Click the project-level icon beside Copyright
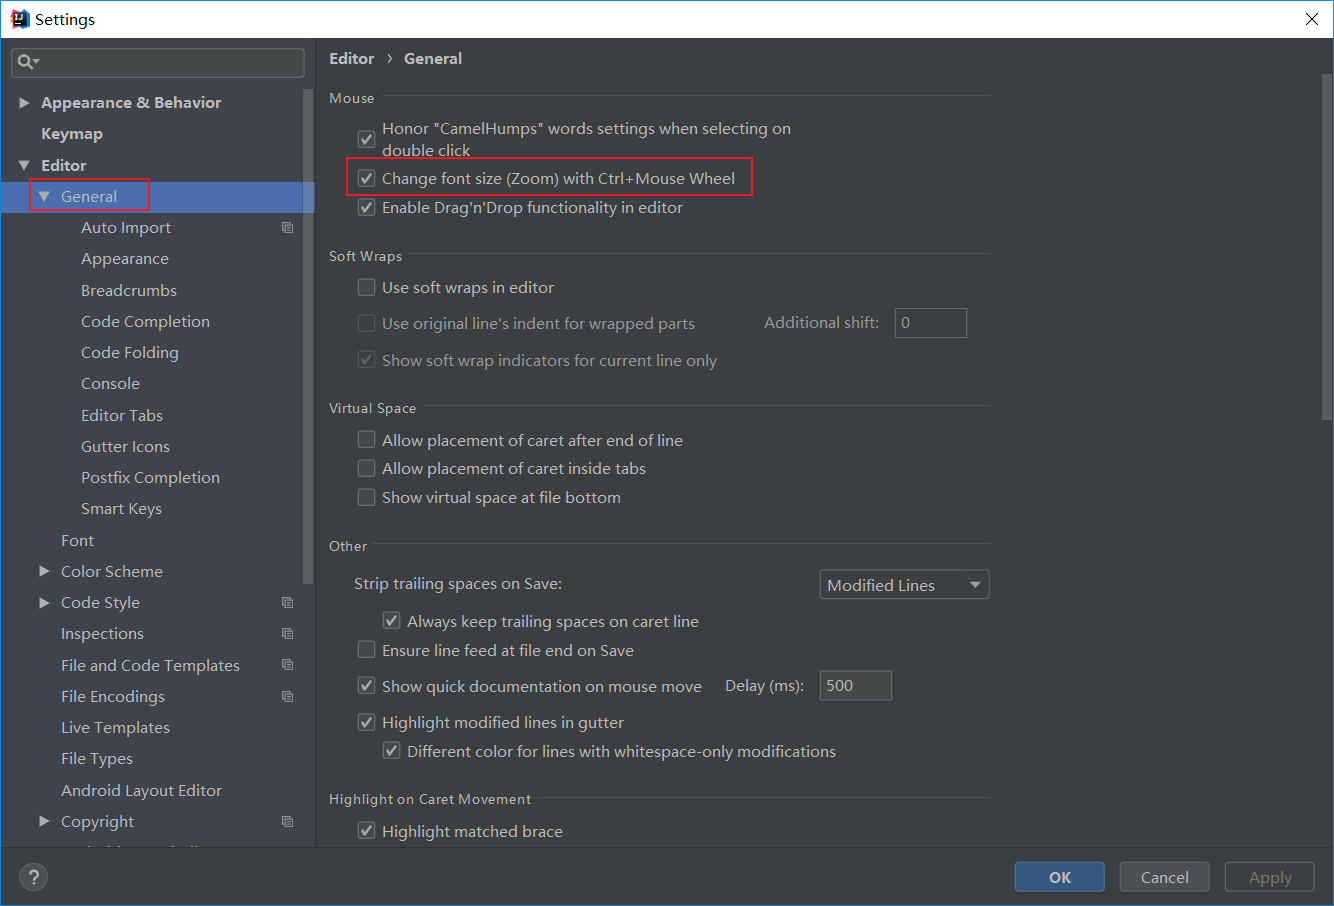This screenshot has height=906, width=1334. (287, 822)
